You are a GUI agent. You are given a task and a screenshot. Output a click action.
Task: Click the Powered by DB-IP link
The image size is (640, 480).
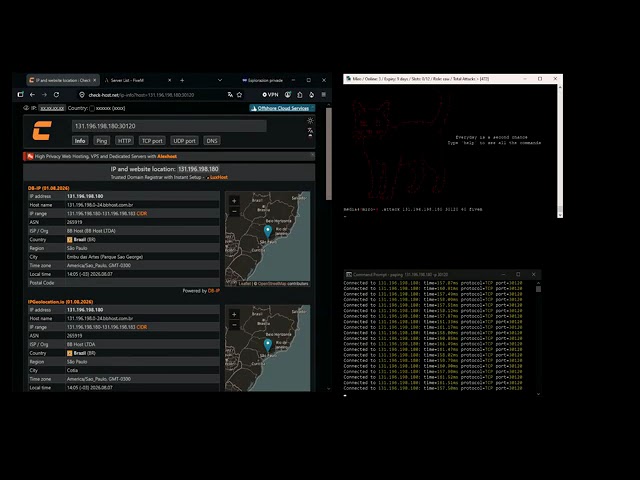[x=214, y=291]
